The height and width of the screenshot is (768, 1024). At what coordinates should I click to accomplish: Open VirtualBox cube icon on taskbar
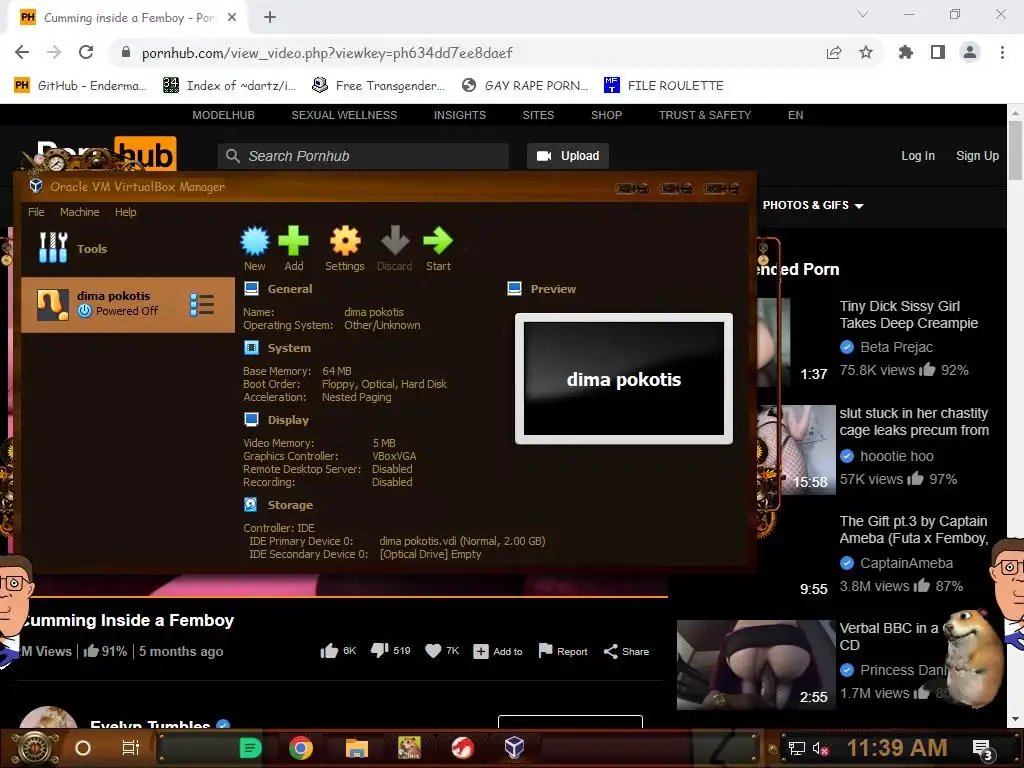[x=514, y=748]
